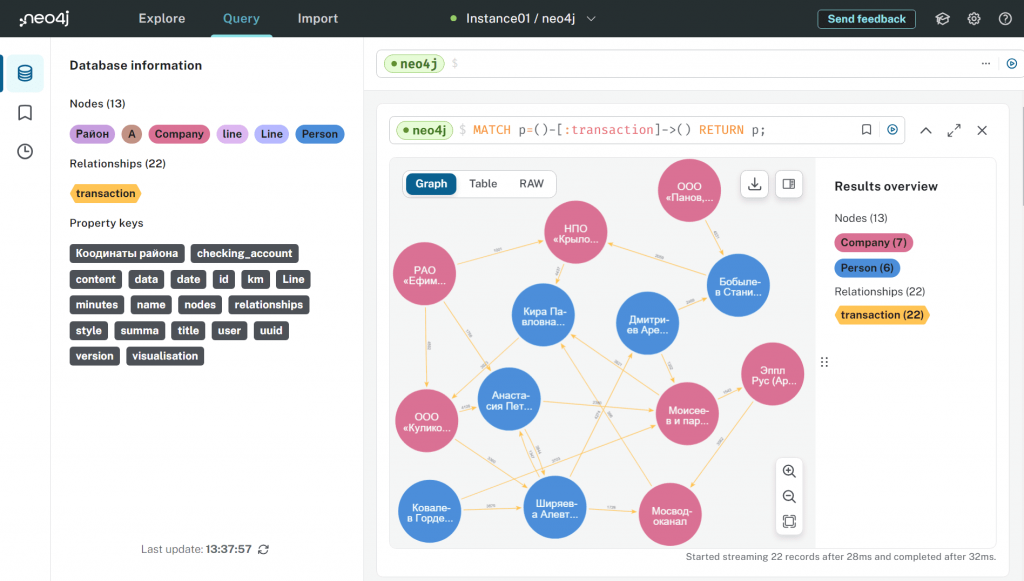Open the three-dot menu in the query editor

click(985, 63)
